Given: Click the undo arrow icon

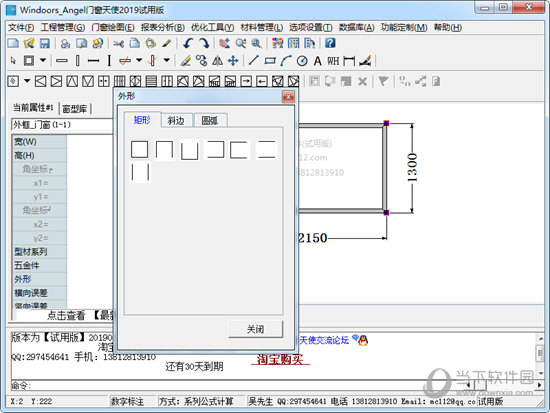Looking at the screenshot, I should 188,43.
